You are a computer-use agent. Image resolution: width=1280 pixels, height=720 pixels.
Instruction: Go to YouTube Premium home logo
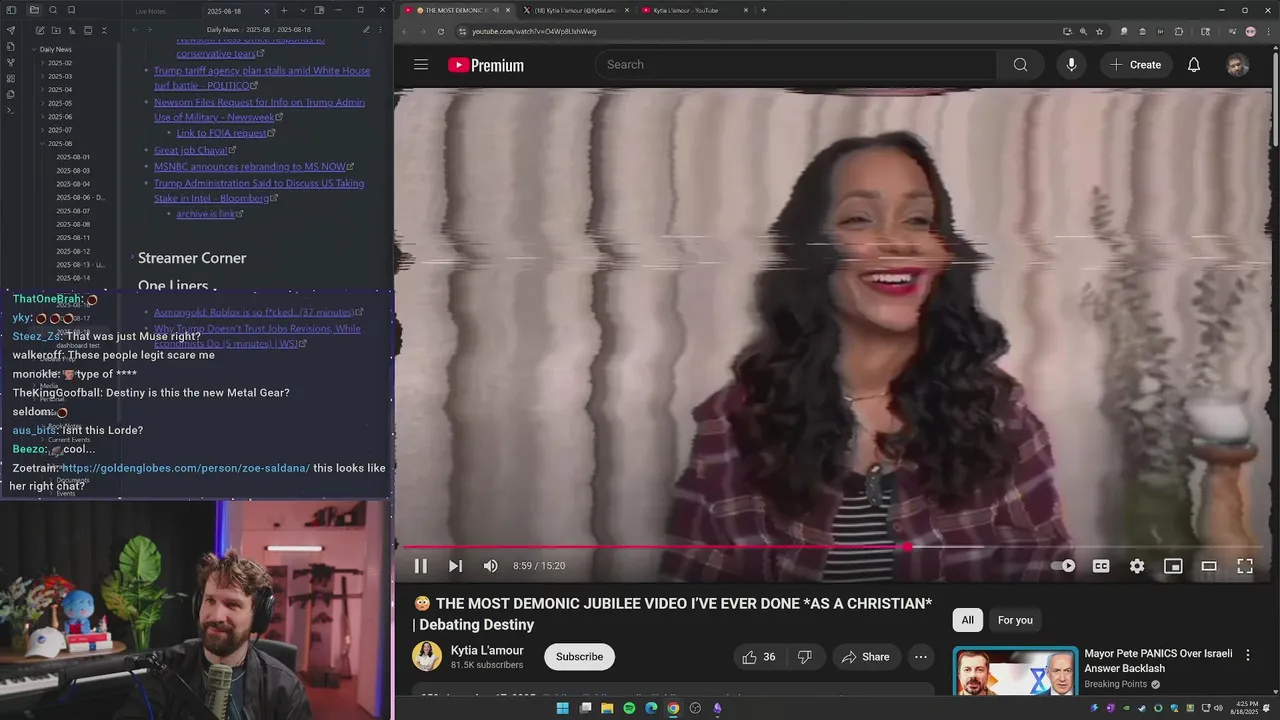pos(486,65)
